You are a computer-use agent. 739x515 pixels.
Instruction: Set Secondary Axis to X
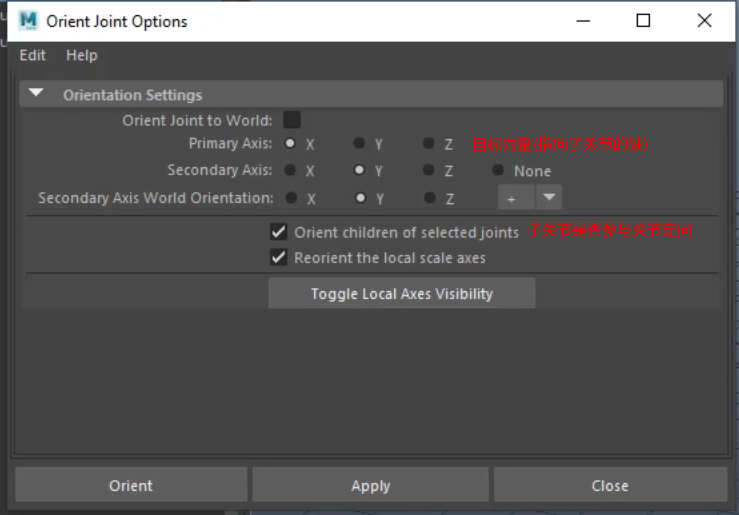pyautogui.click(x=290, y=170)
